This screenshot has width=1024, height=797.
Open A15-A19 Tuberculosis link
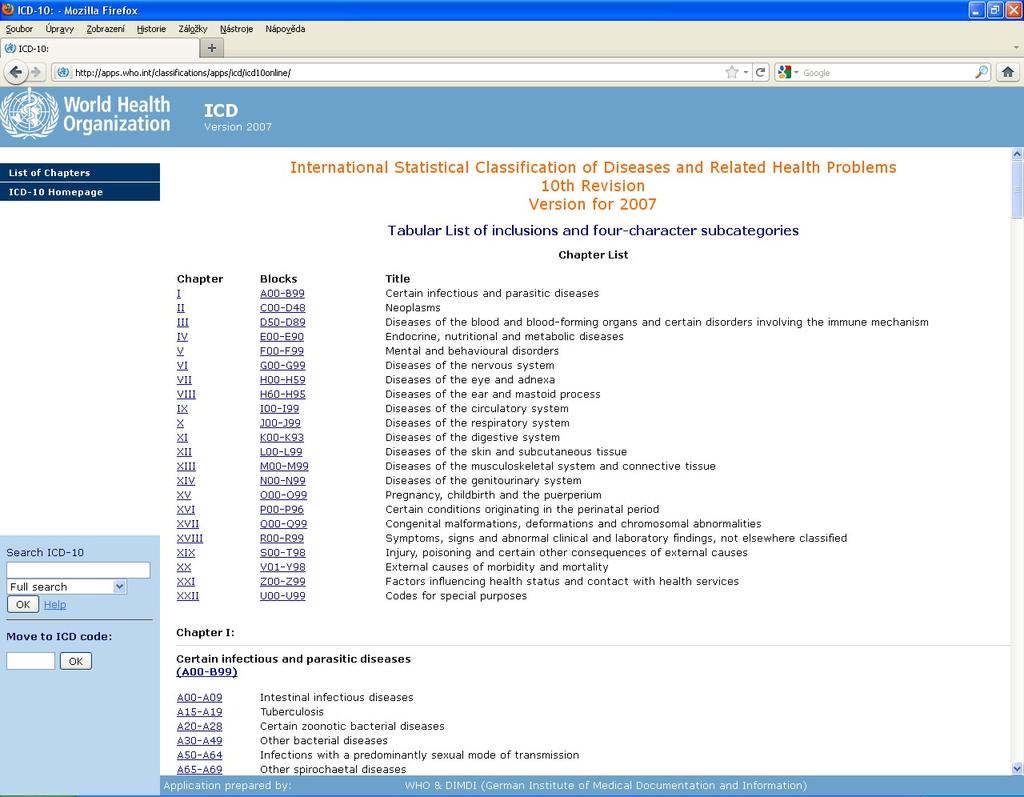click(x=200, y=712)
